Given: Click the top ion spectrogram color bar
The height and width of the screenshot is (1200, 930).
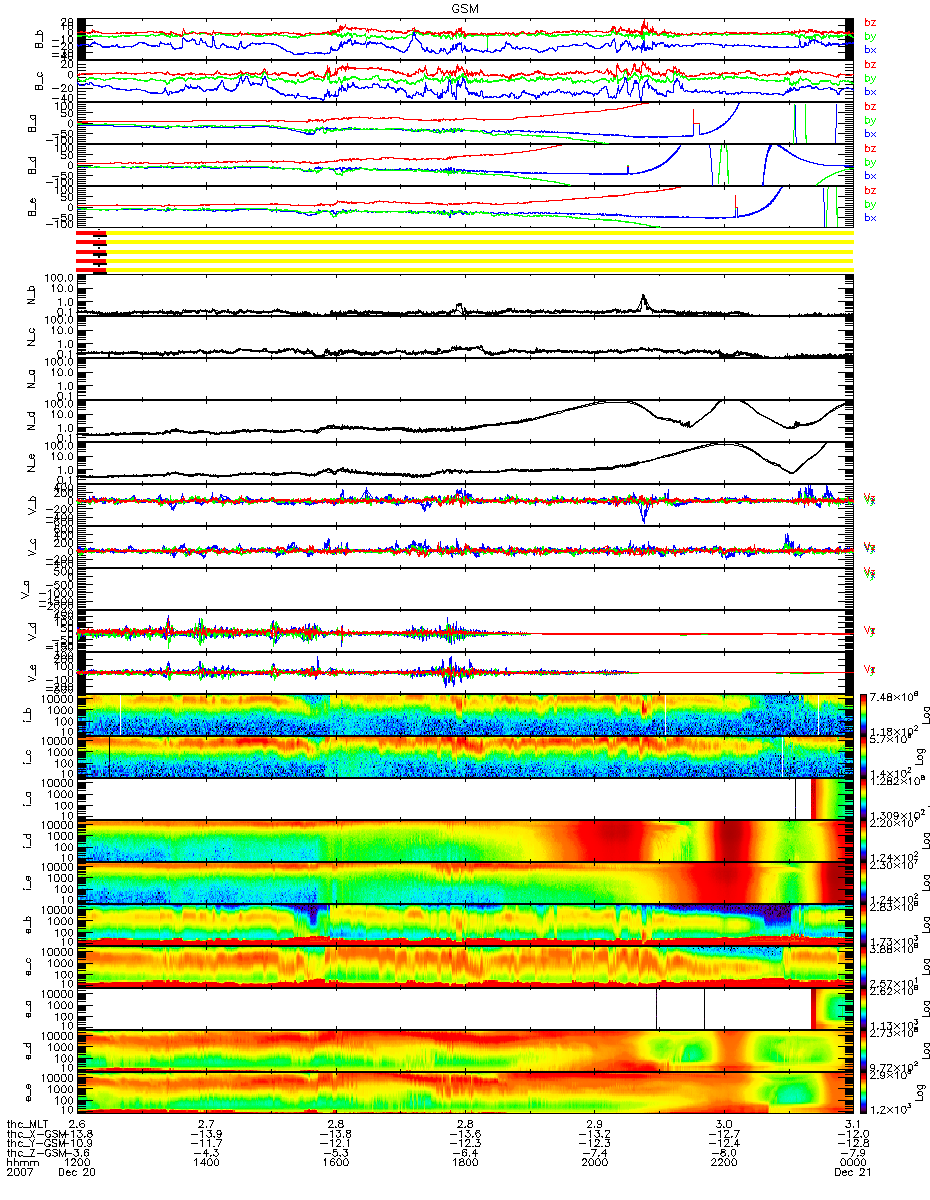Looking at the screenshot, I should [x=862, y=714].
